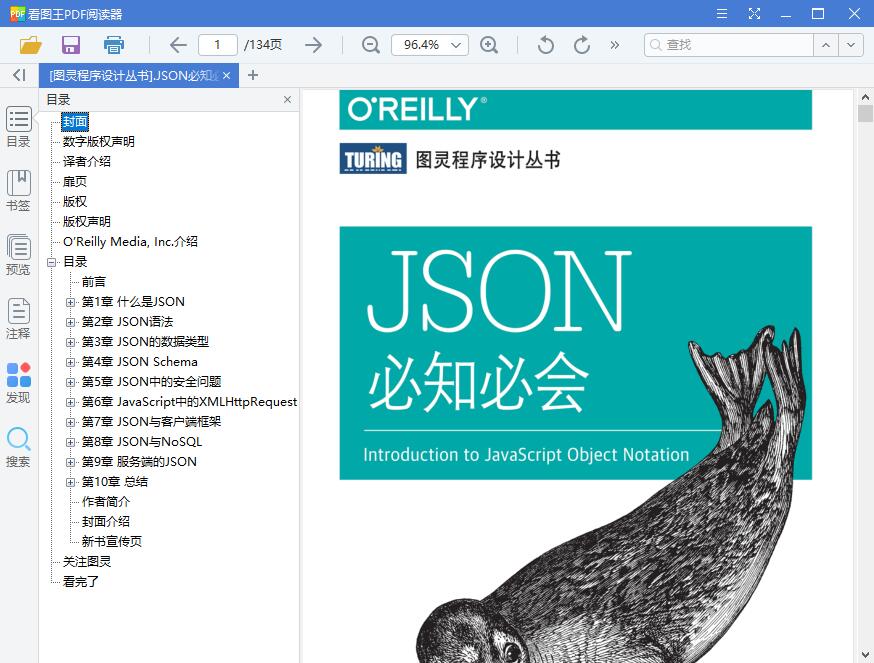Screen dimensions: 874x663
Task: Expand the 第7章 JSON与客户端框架 node
Action: [x=70, y=423]
